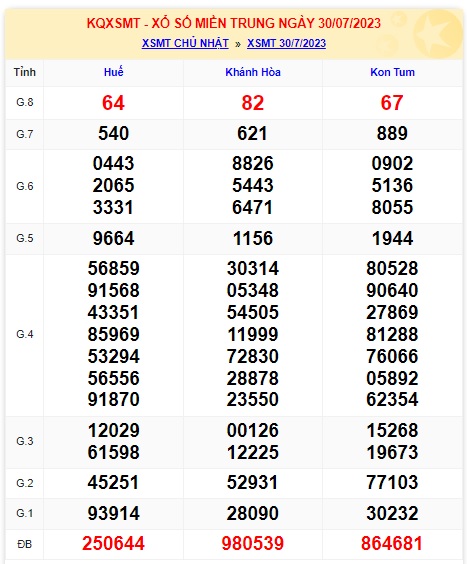Click Huế G.8 prize number 64
Screen dimensions: 467x564
[113, 103]
